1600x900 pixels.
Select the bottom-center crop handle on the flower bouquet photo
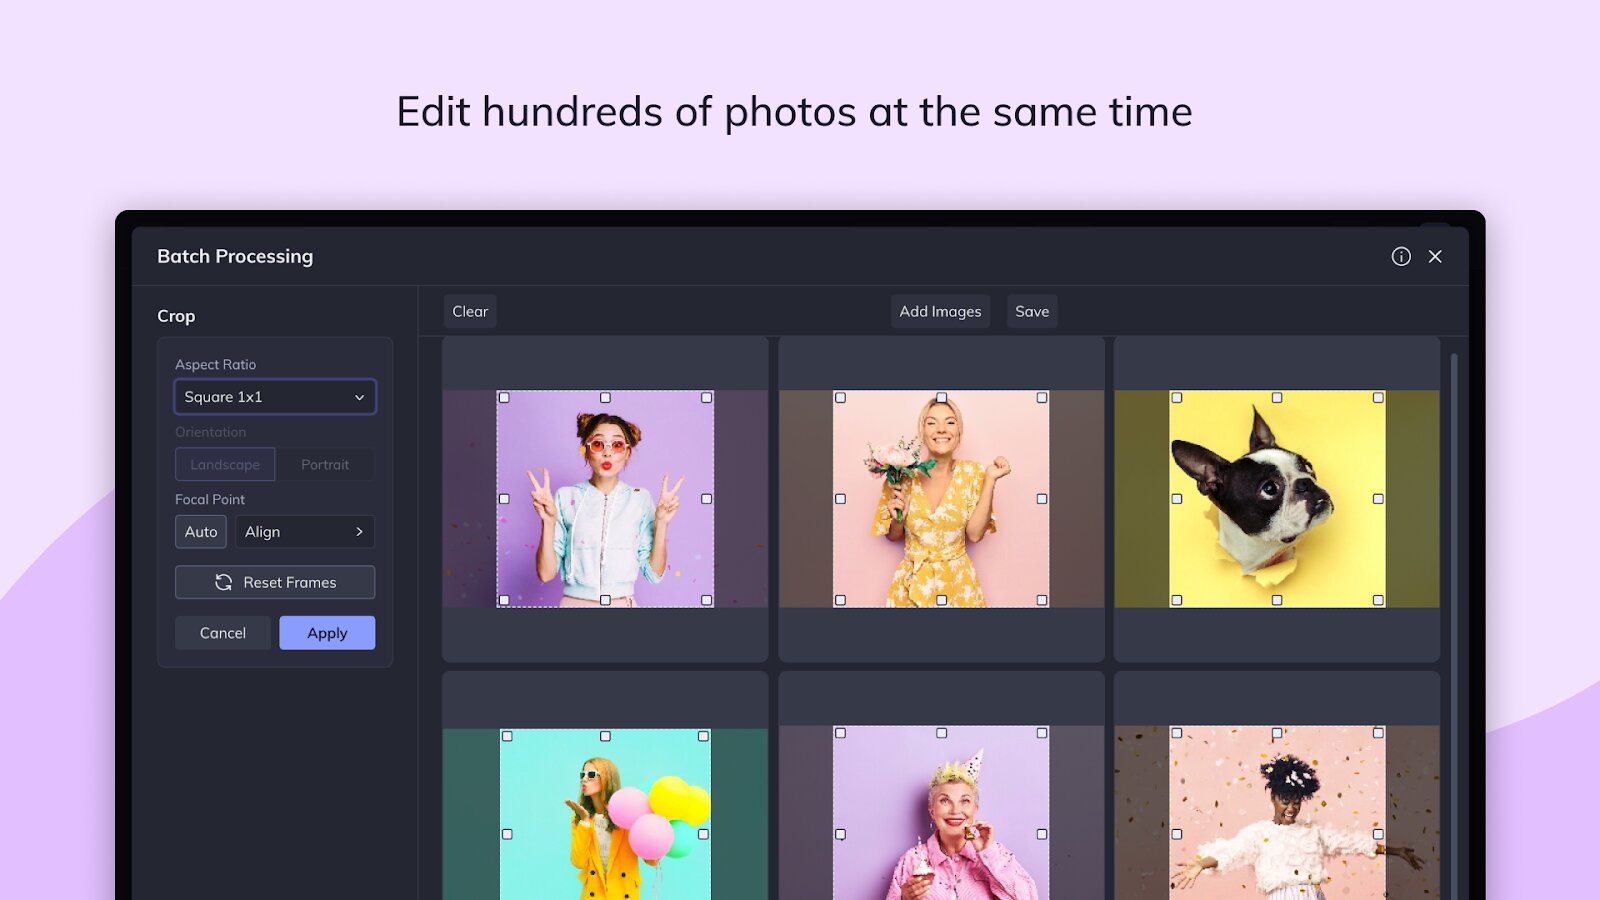(941, 600)
